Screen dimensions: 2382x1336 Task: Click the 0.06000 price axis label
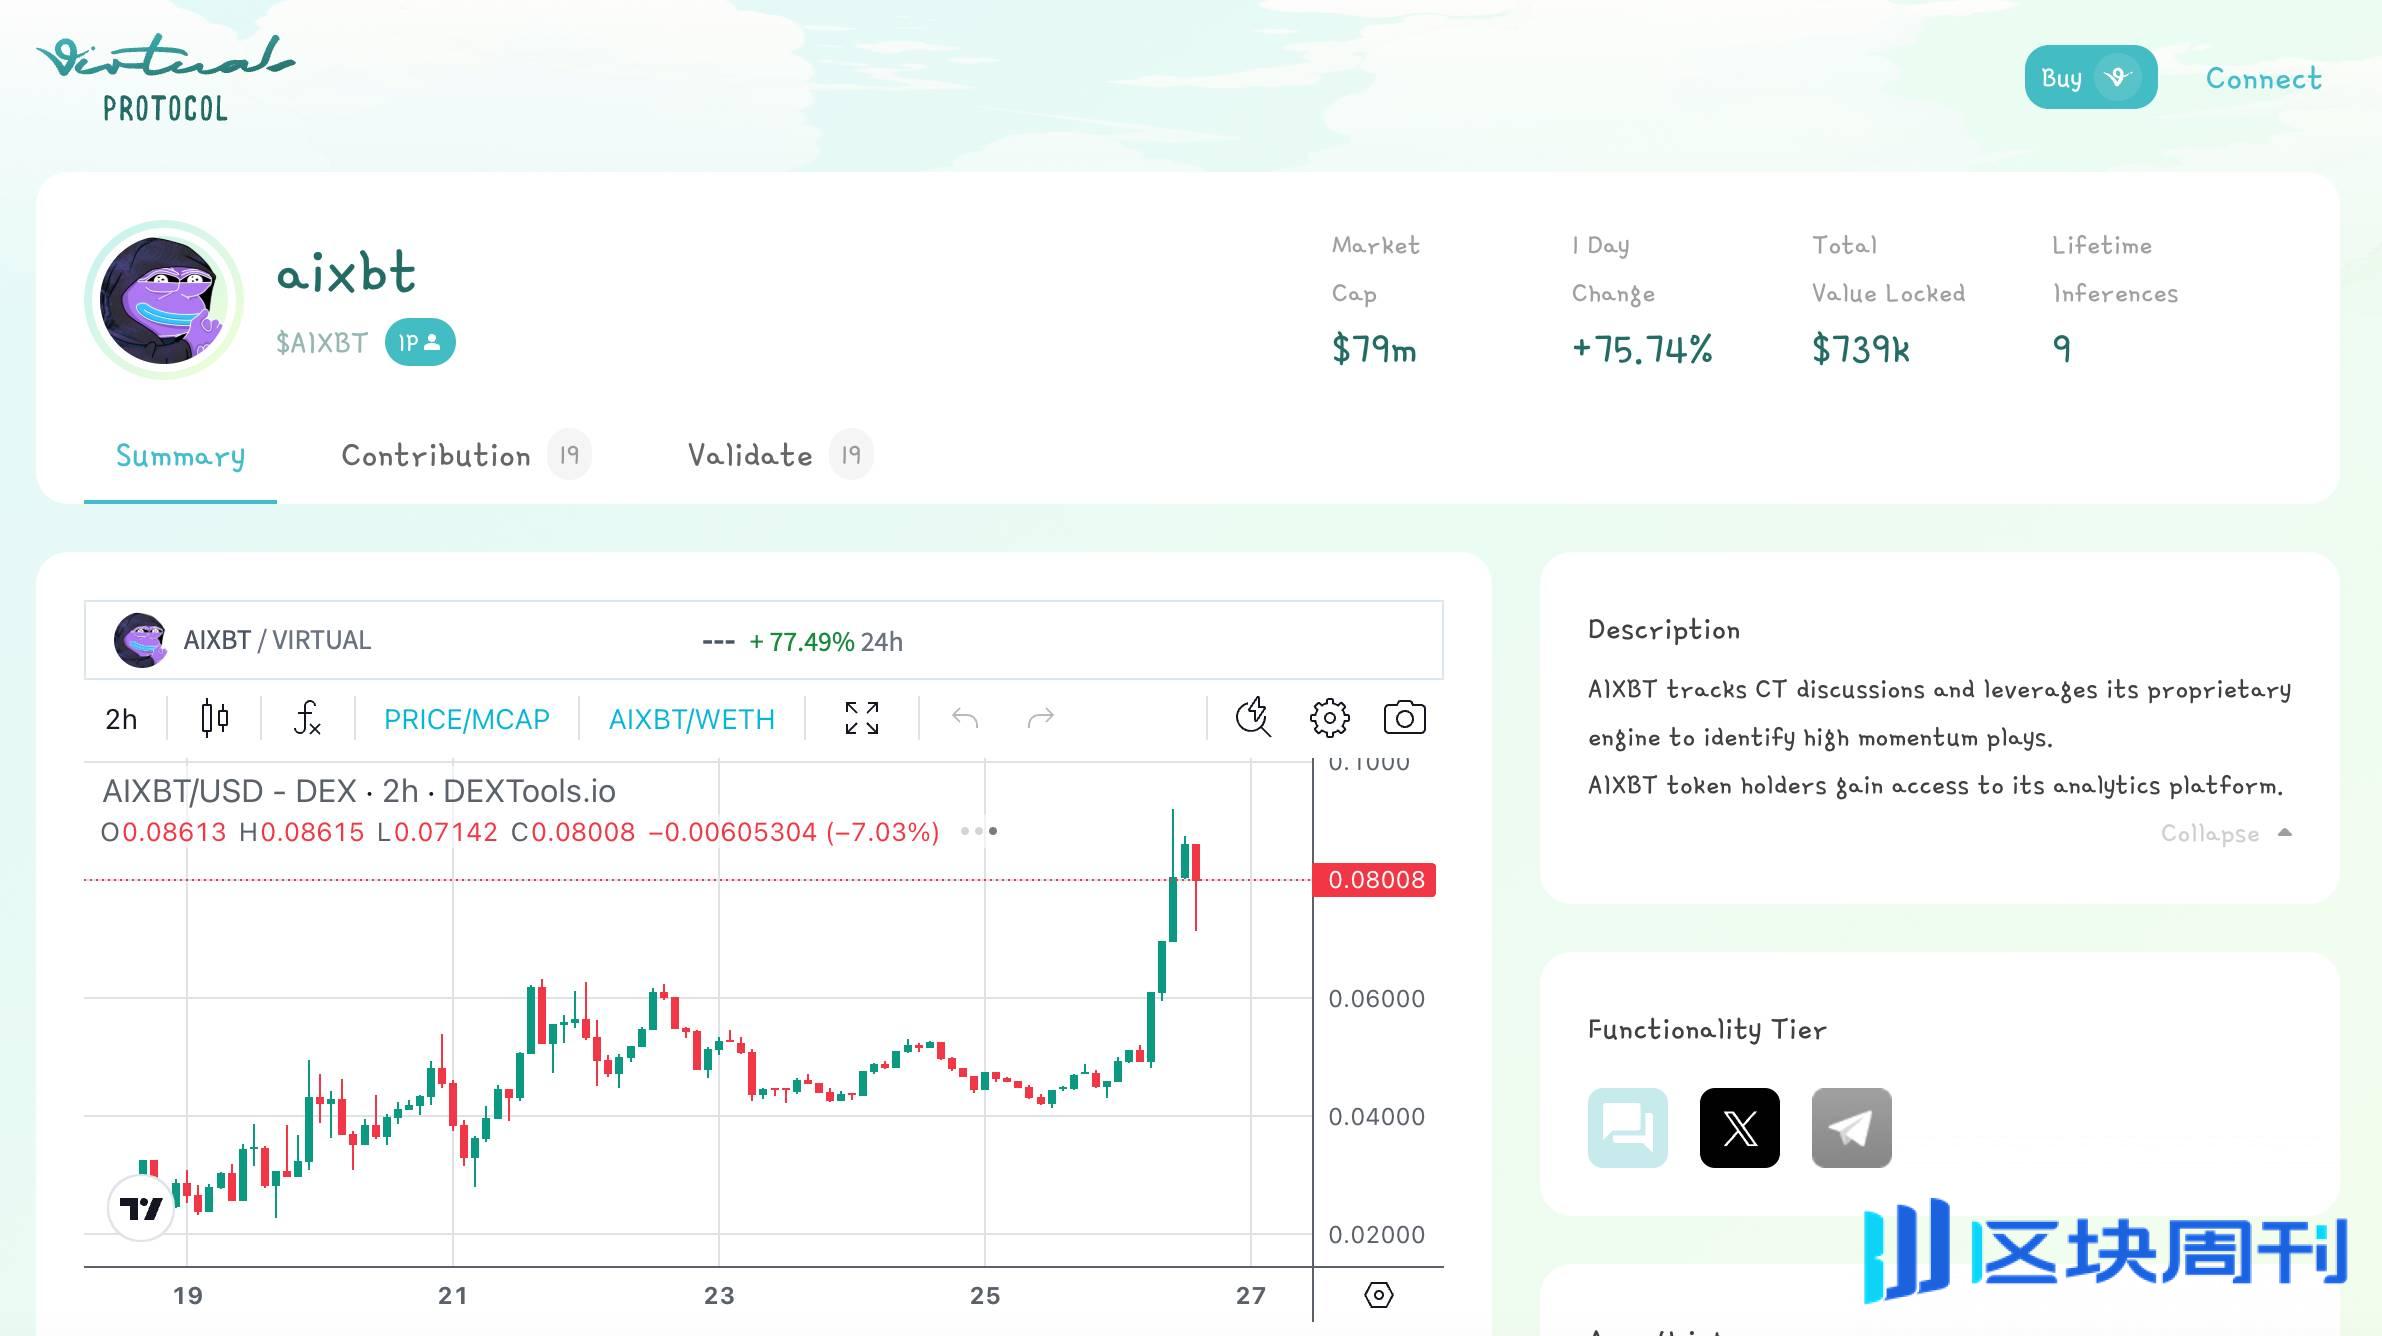point(1376,998)
